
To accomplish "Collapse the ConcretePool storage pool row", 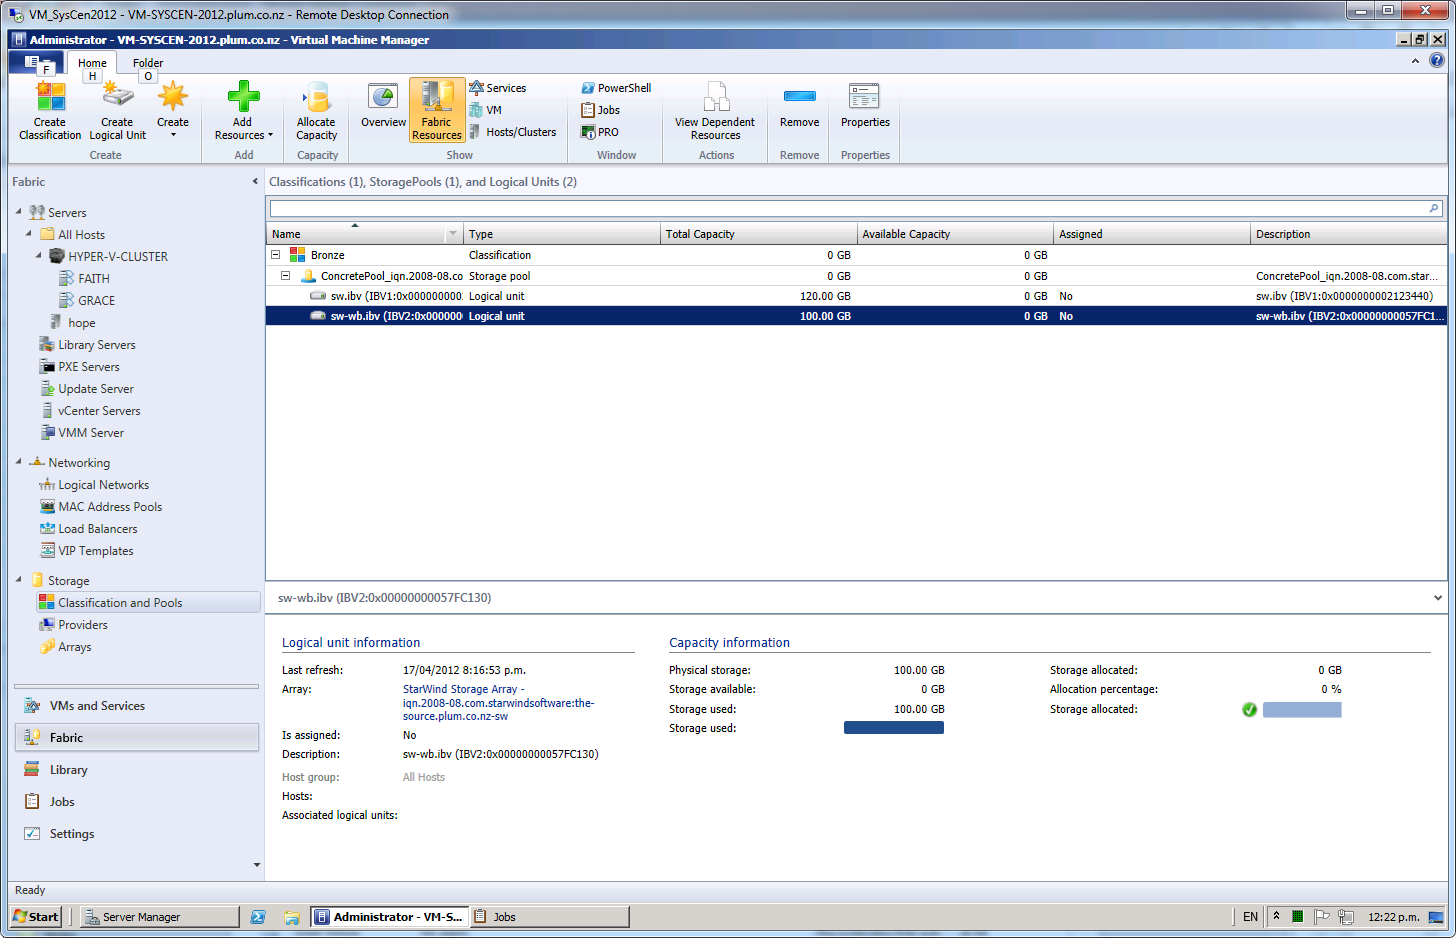I will pyautogui.click(x=286, y=275).
